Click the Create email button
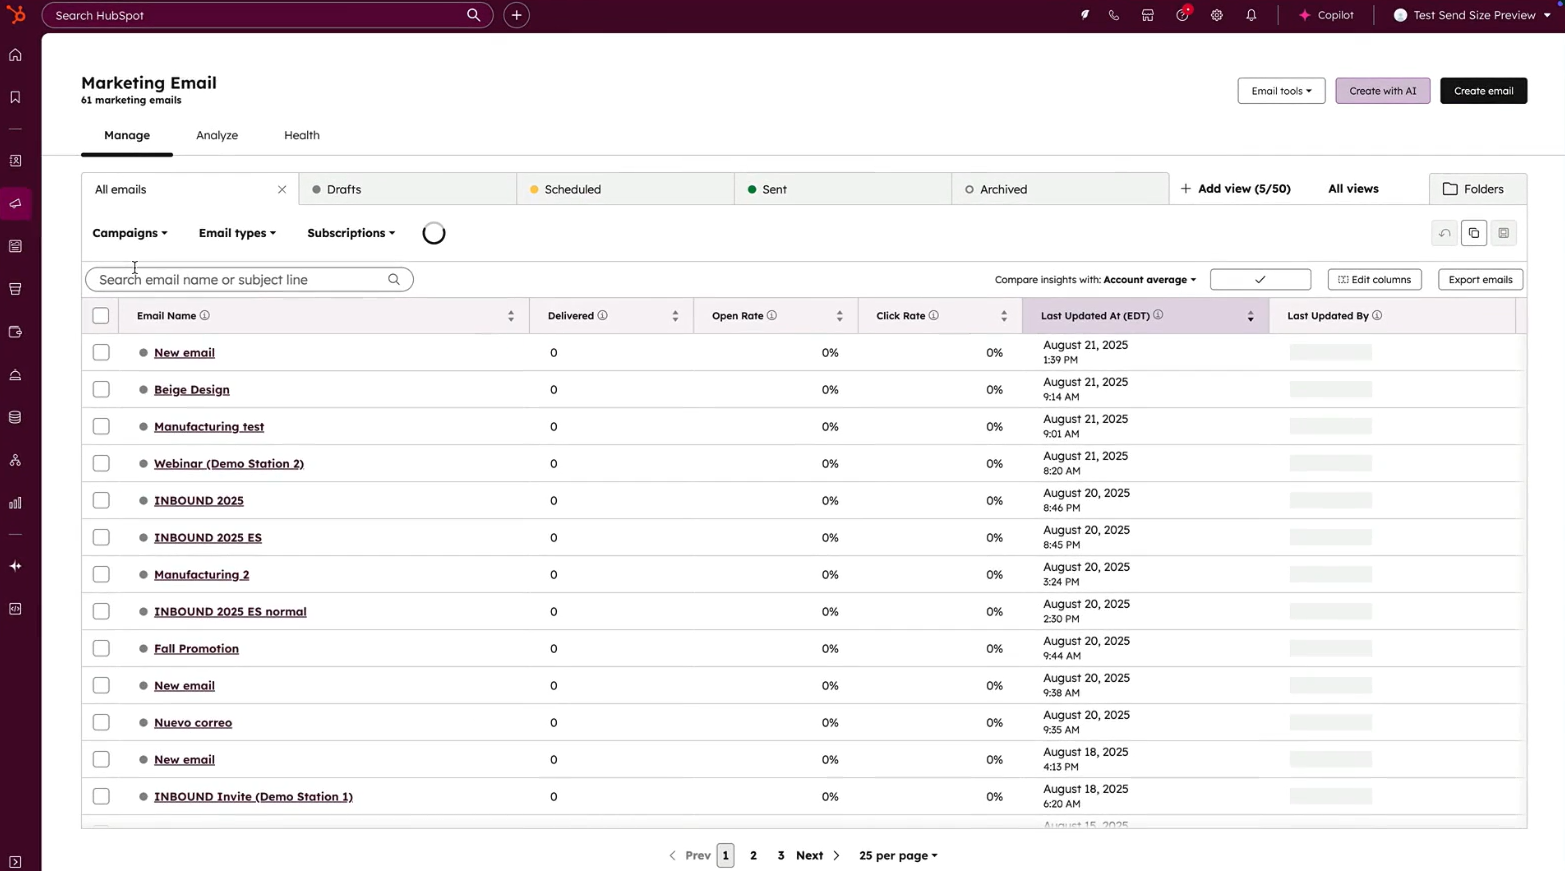The image size is (1565, 871). pos(1483,91)
